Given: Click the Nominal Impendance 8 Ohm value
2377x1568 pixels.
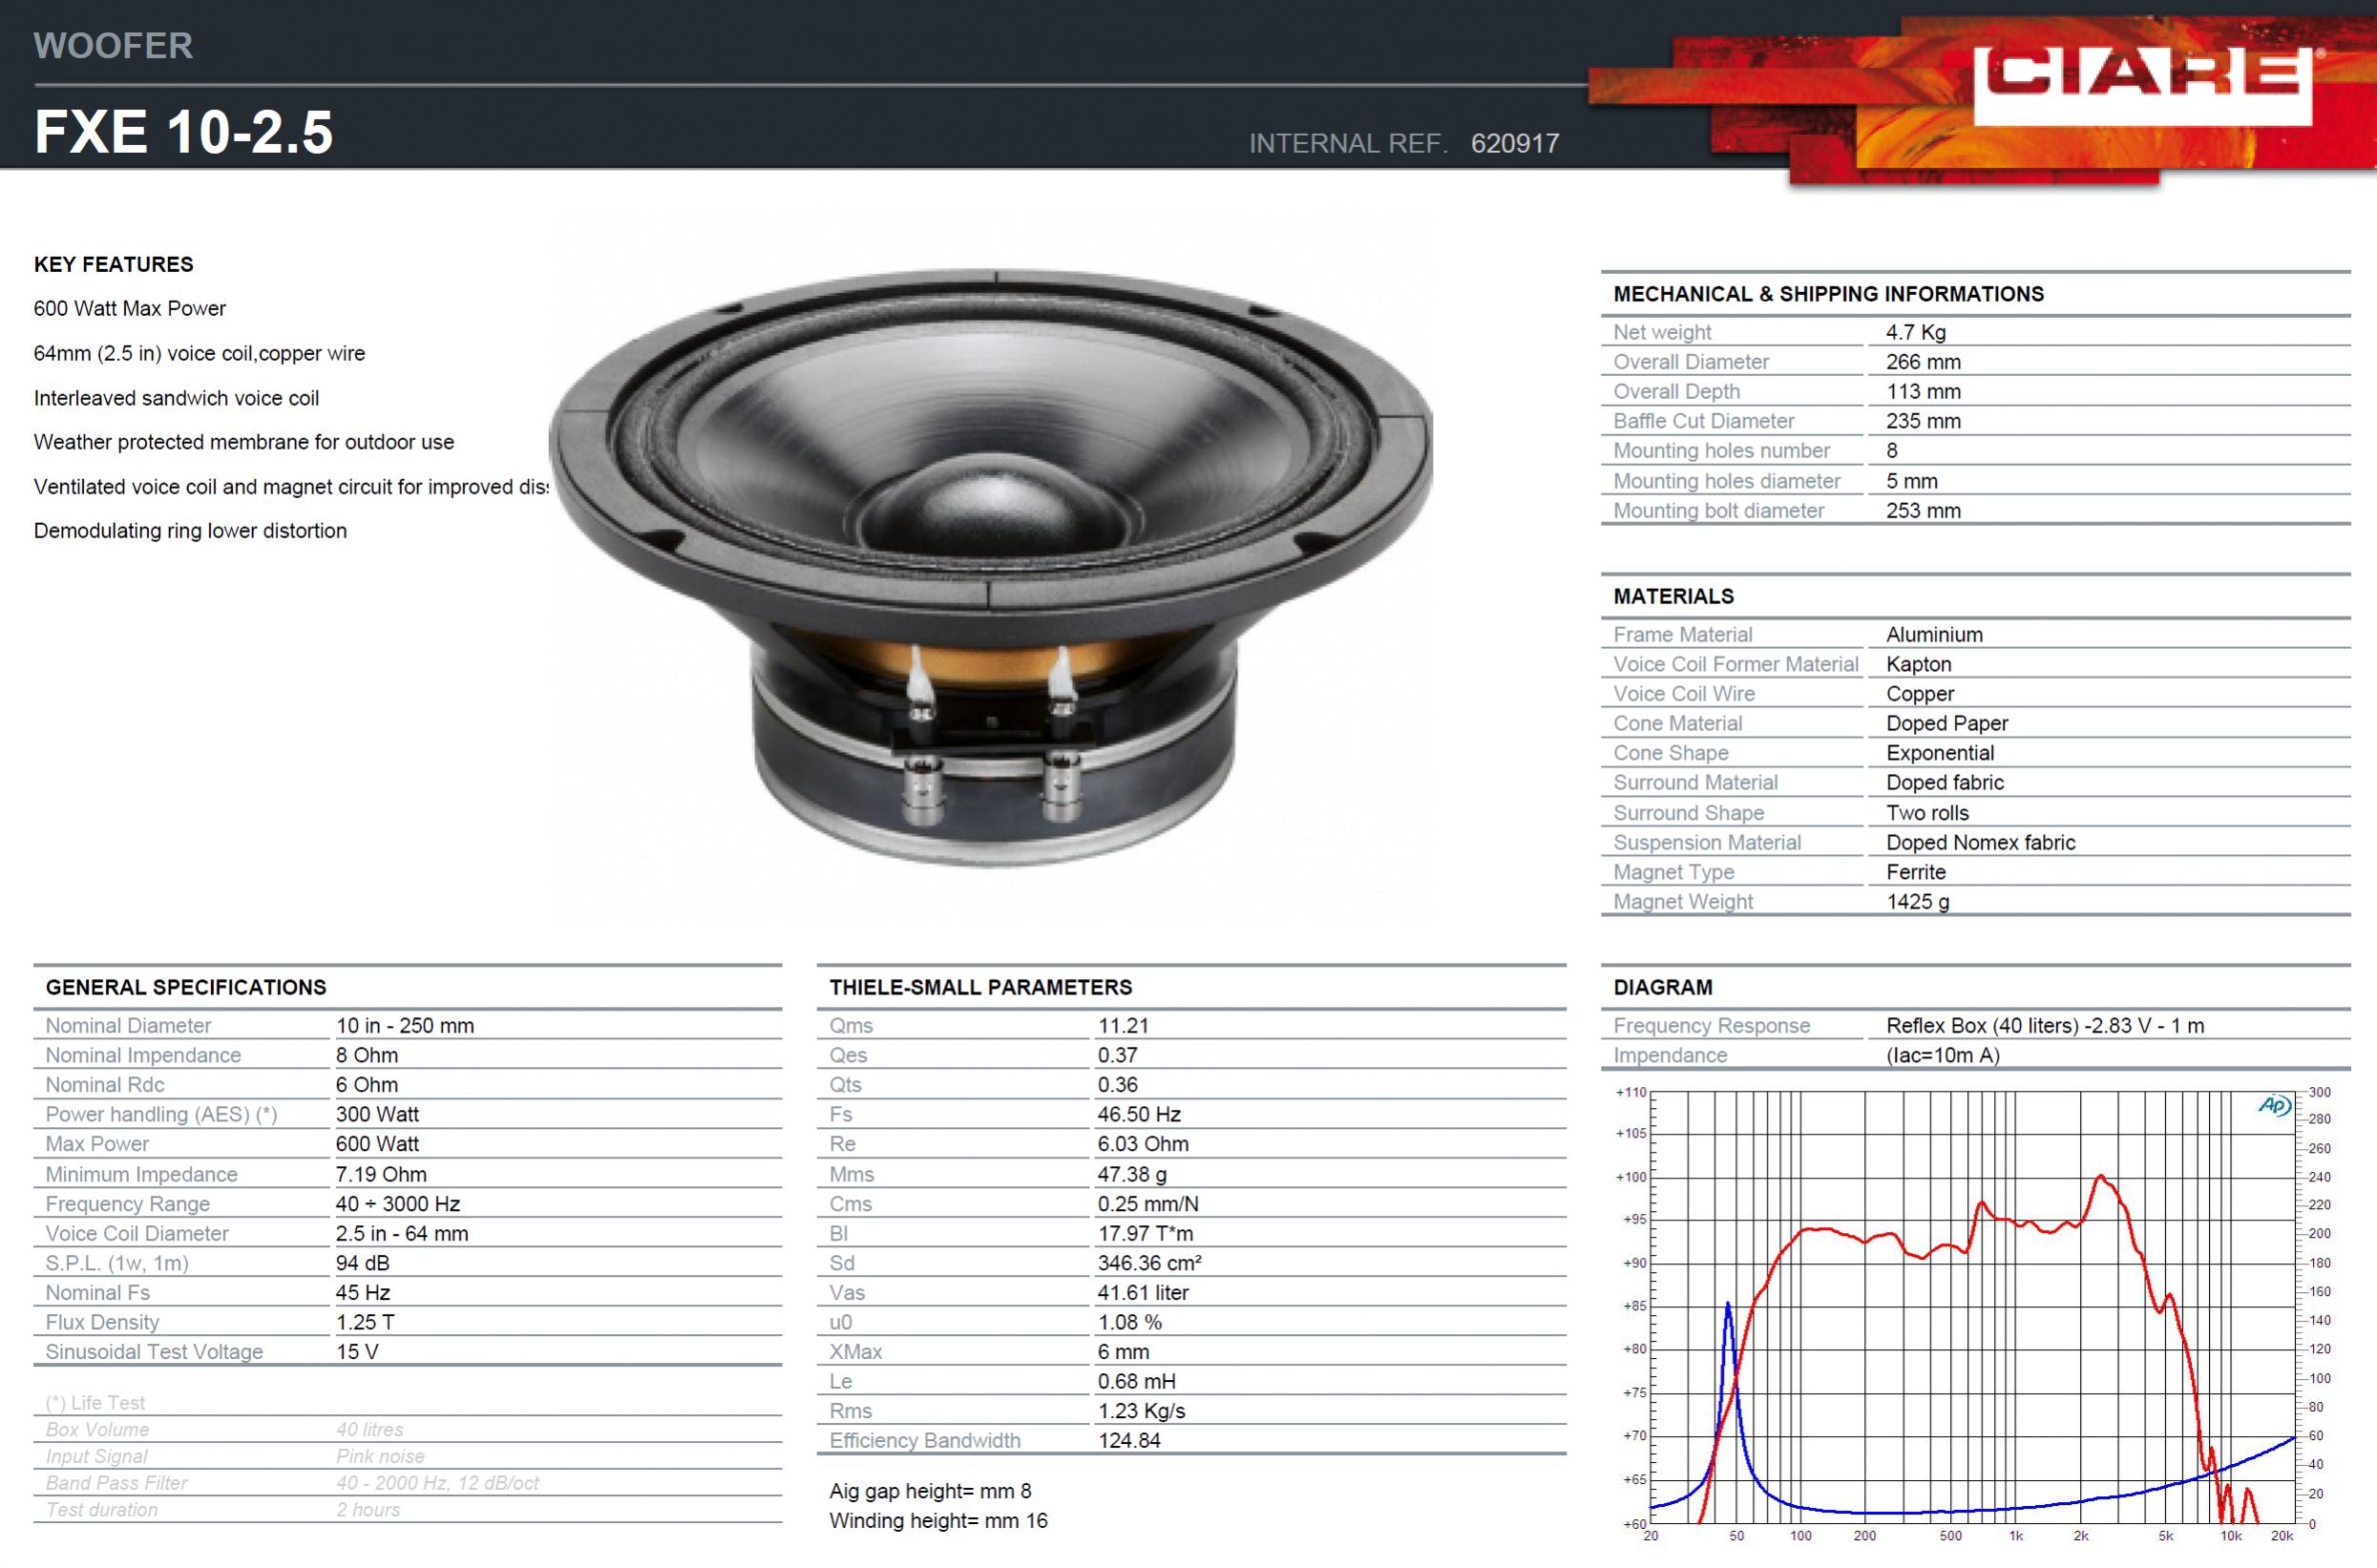Looking at the screenshot, I should (367, 1055).
